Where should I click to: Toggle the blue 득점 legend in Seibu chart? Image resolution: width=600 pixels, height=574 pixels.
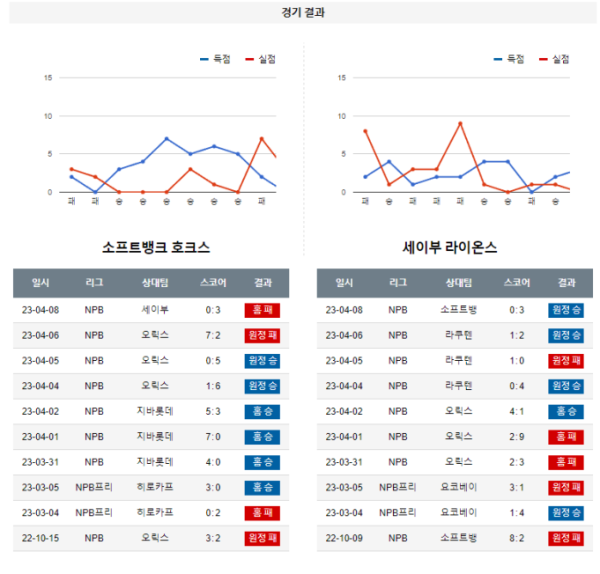coord(509,59)
